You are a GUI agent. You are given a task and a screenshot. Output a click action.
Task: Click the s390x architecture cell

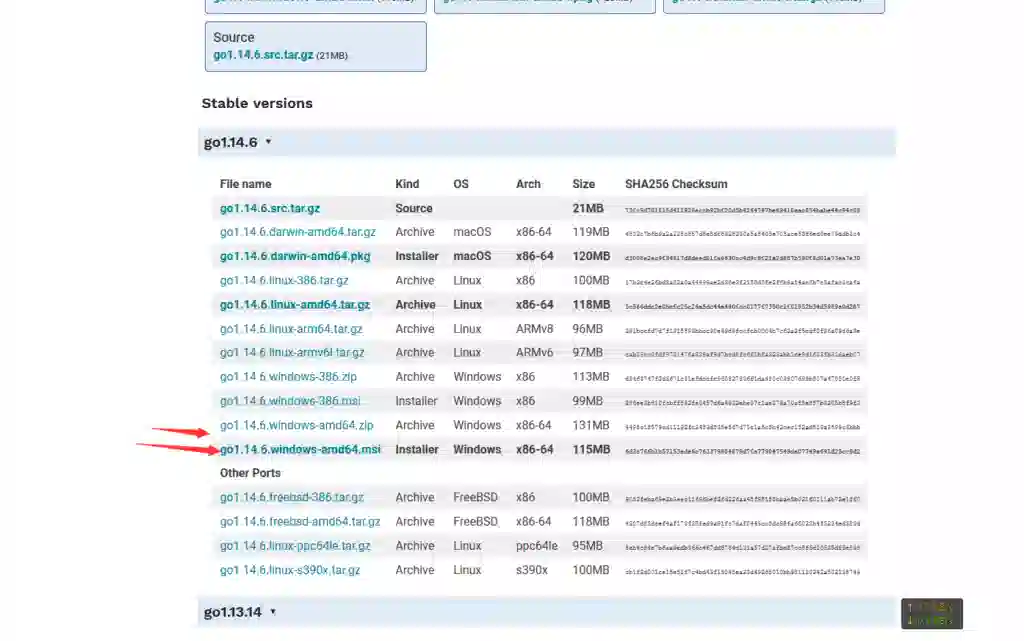tap(532, 570)
